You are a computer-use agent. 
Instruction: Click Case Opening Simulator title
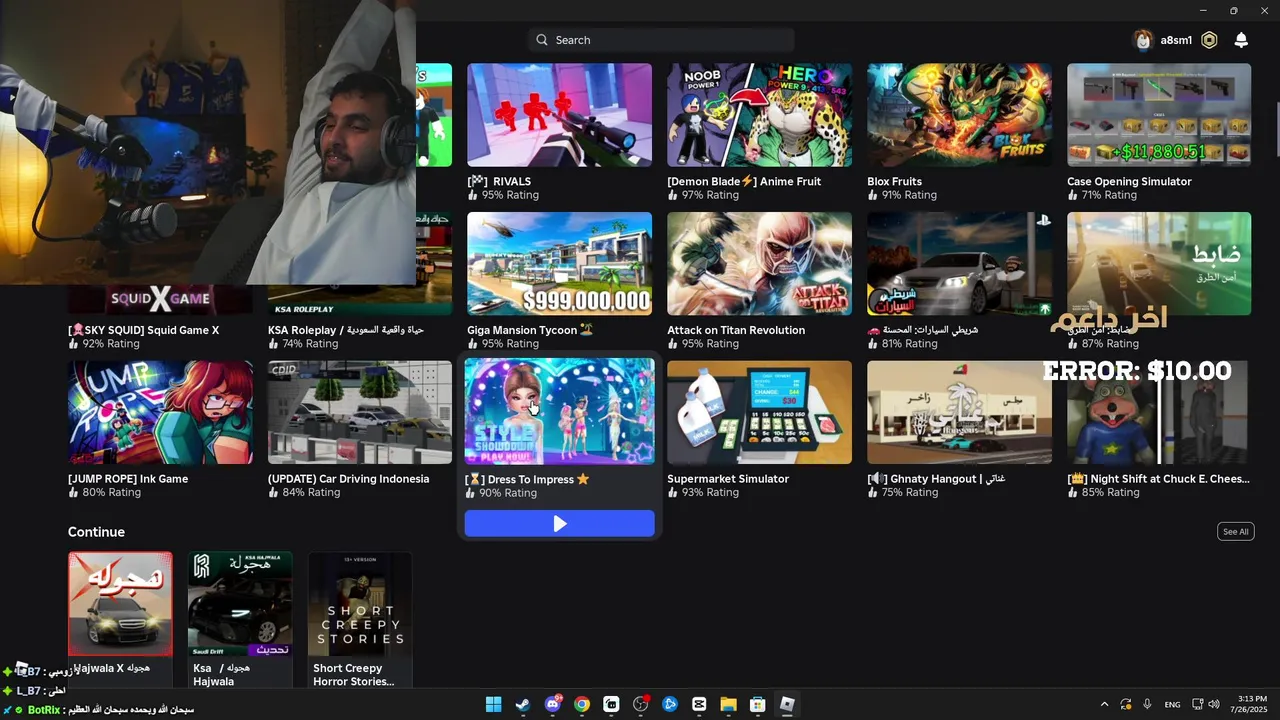coord(1129,181)
